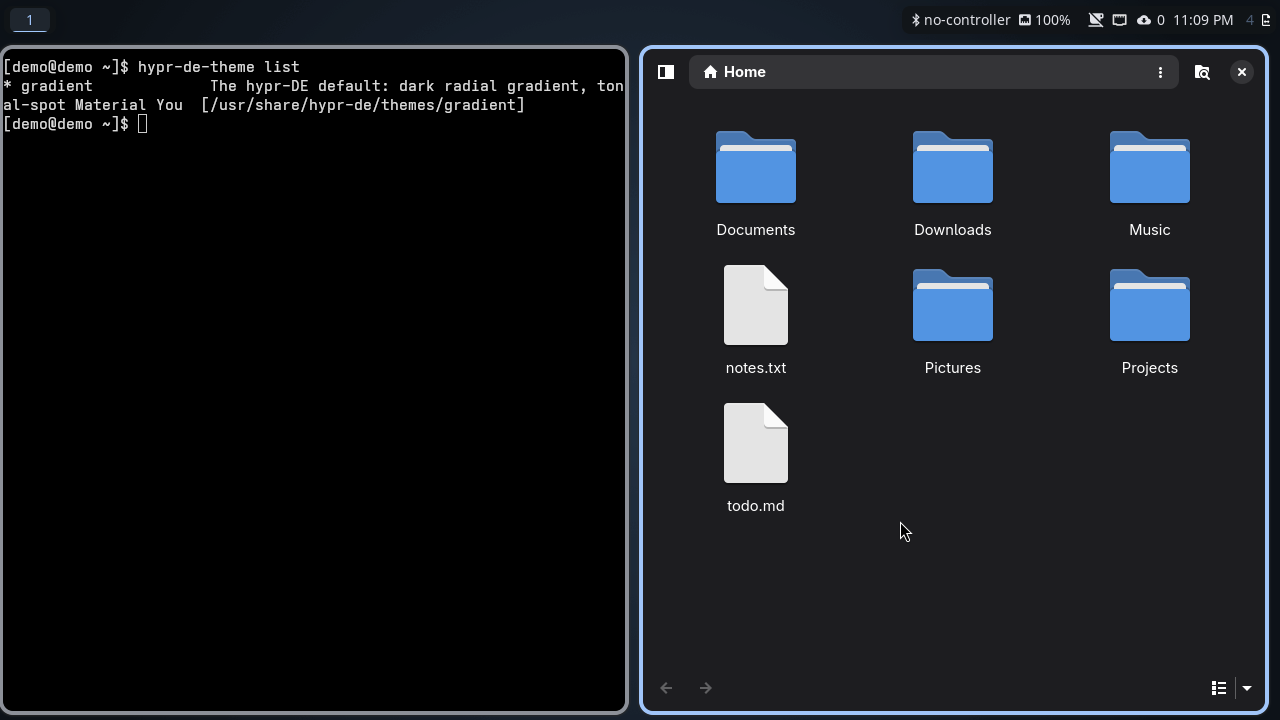Select the Pictures folder
1280x720 pixels.
(x=953, y=321)
